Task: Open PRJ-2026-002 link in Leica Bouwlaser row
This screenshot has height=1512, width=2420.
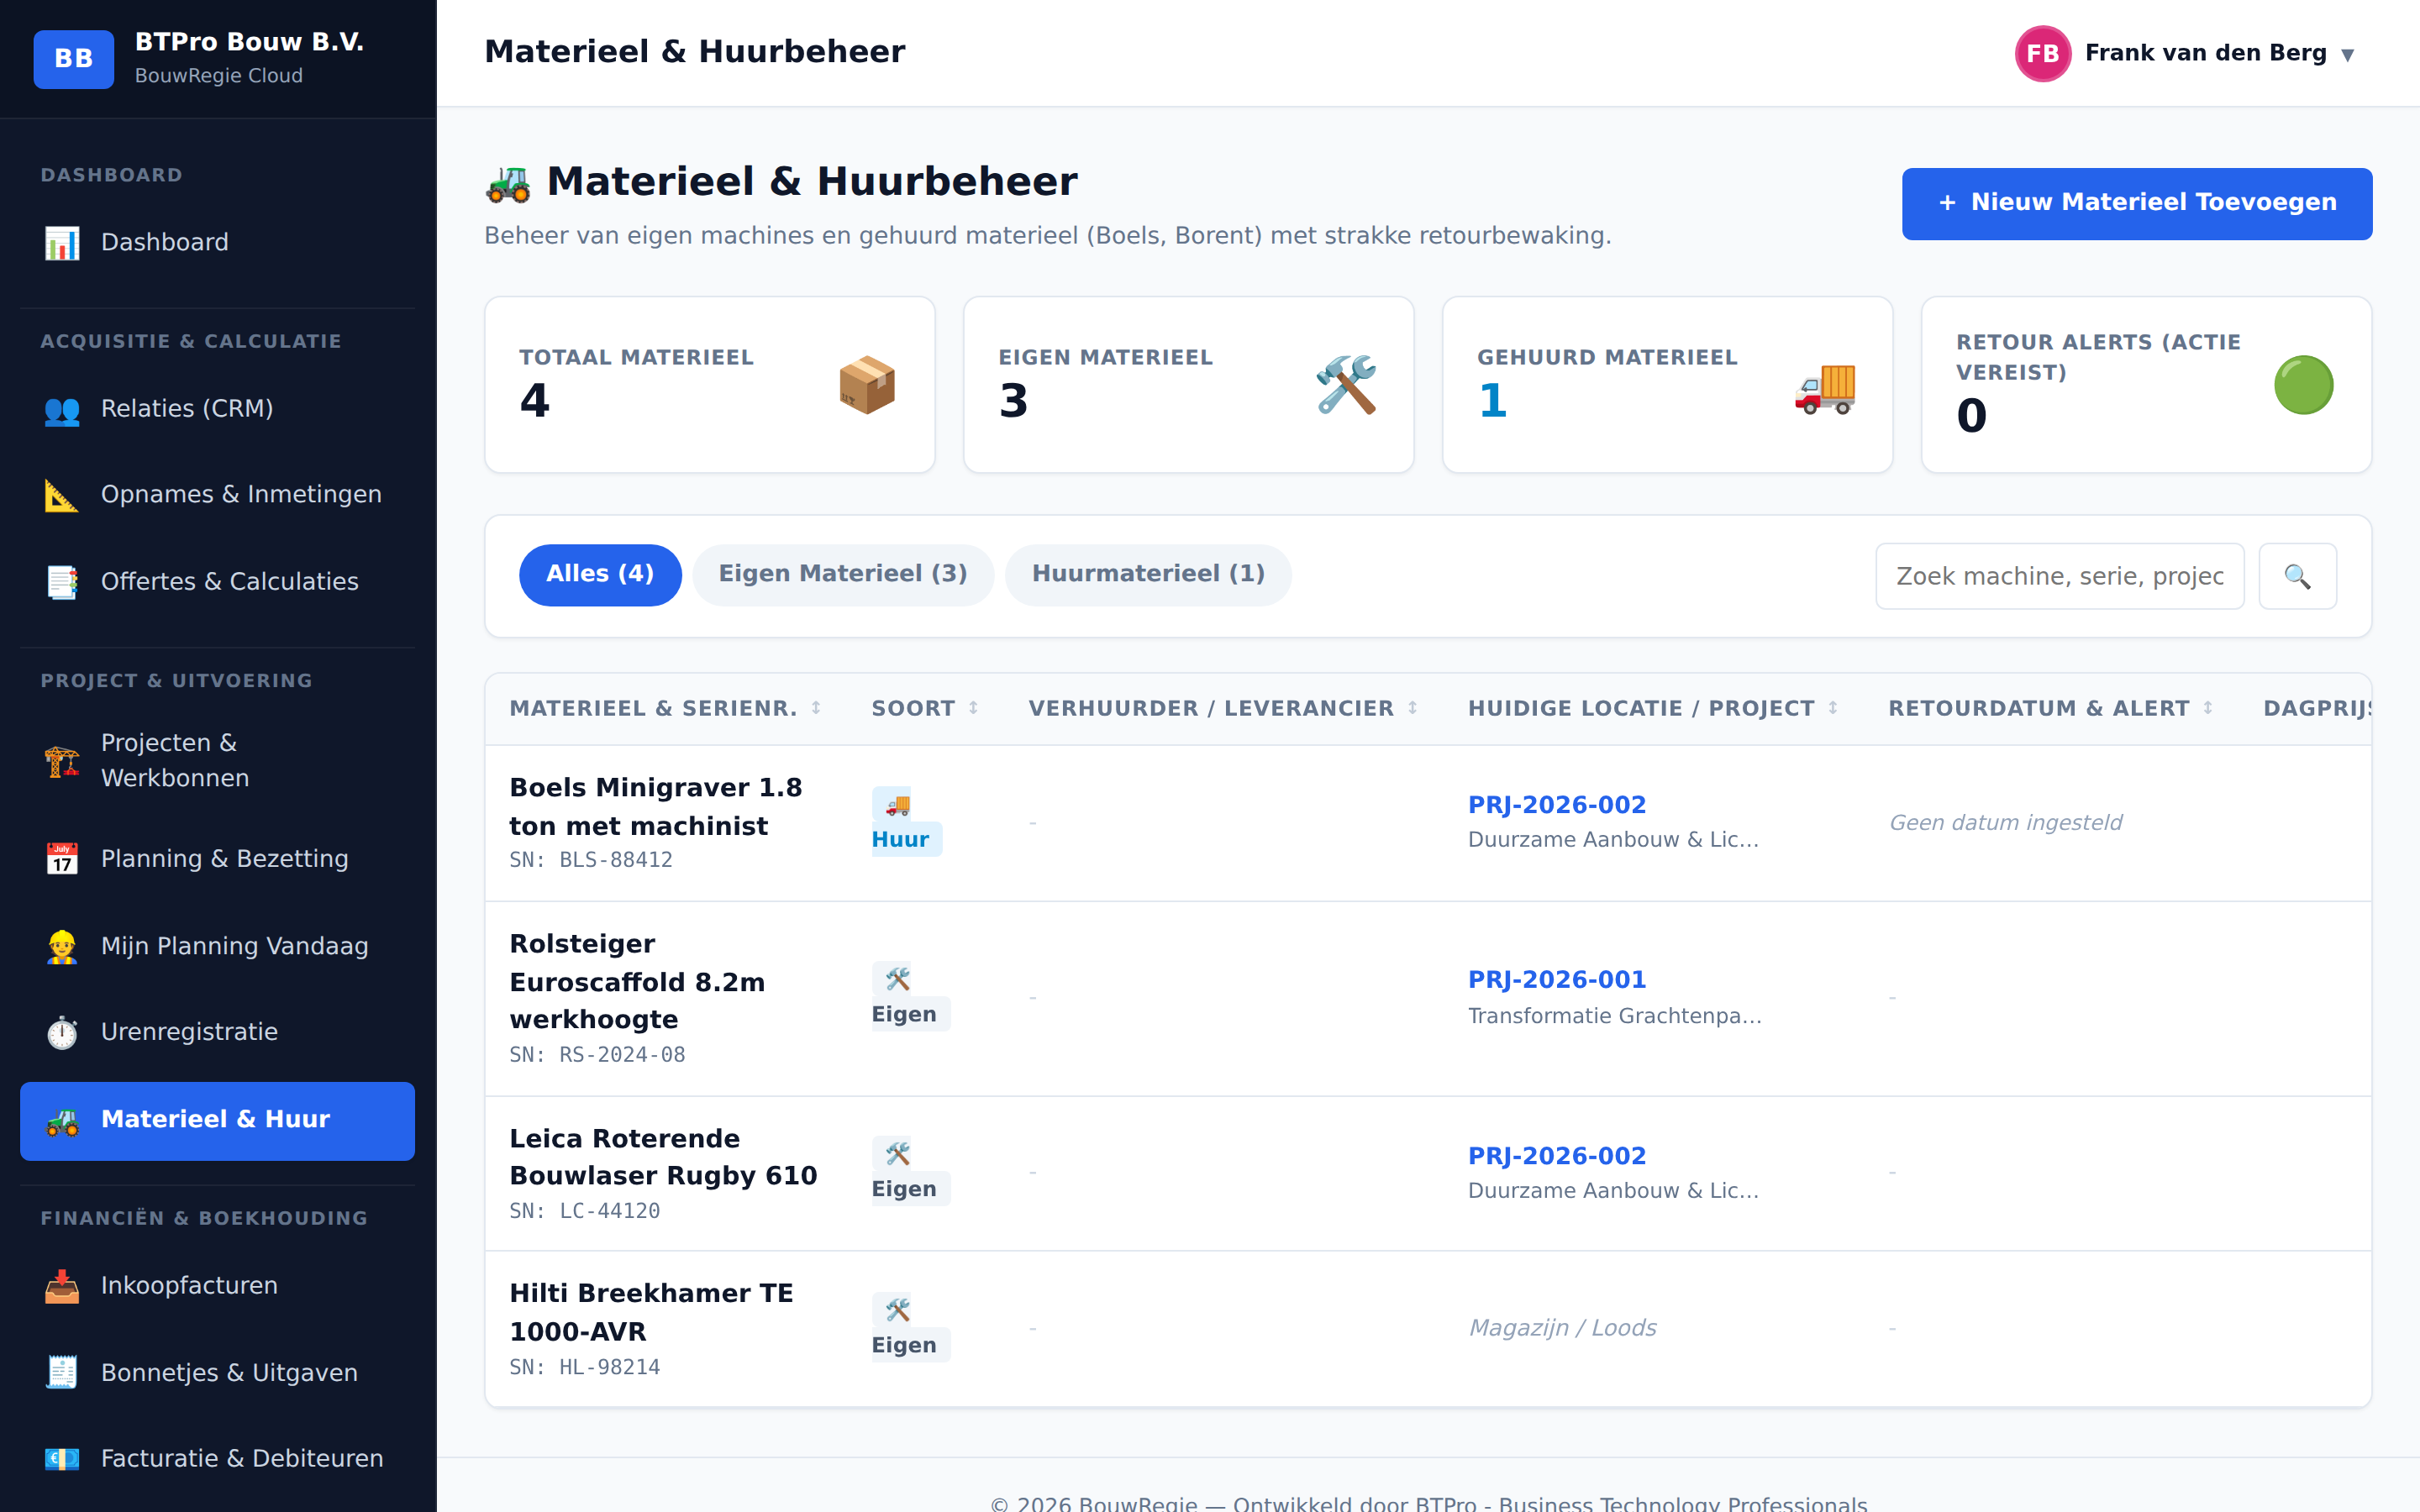Action: point(1557,1156)
